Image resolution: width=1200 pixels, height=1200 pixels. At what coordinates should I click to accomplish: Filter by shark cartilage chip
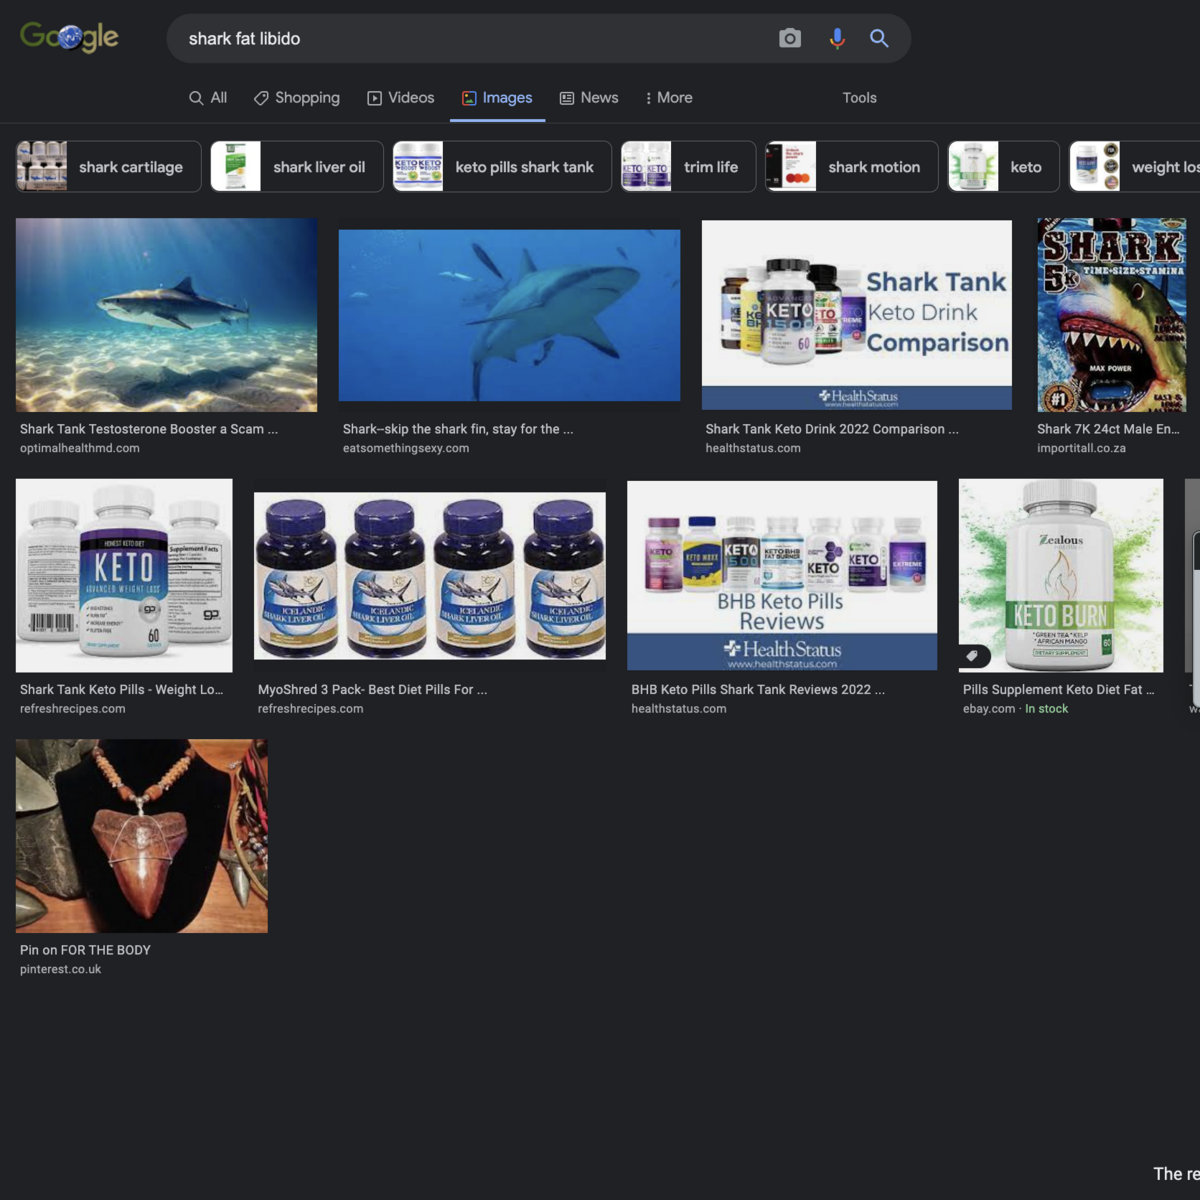click(109, 167)
